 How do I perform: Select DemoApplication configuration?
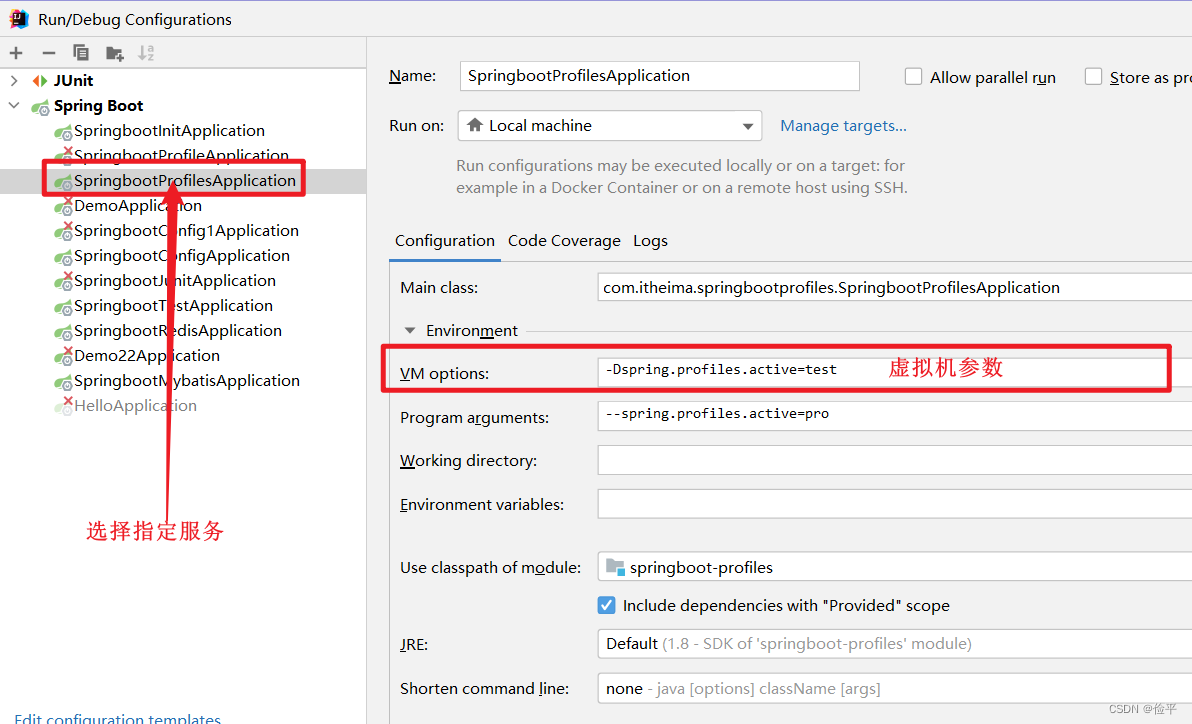[x=138, y=206]
